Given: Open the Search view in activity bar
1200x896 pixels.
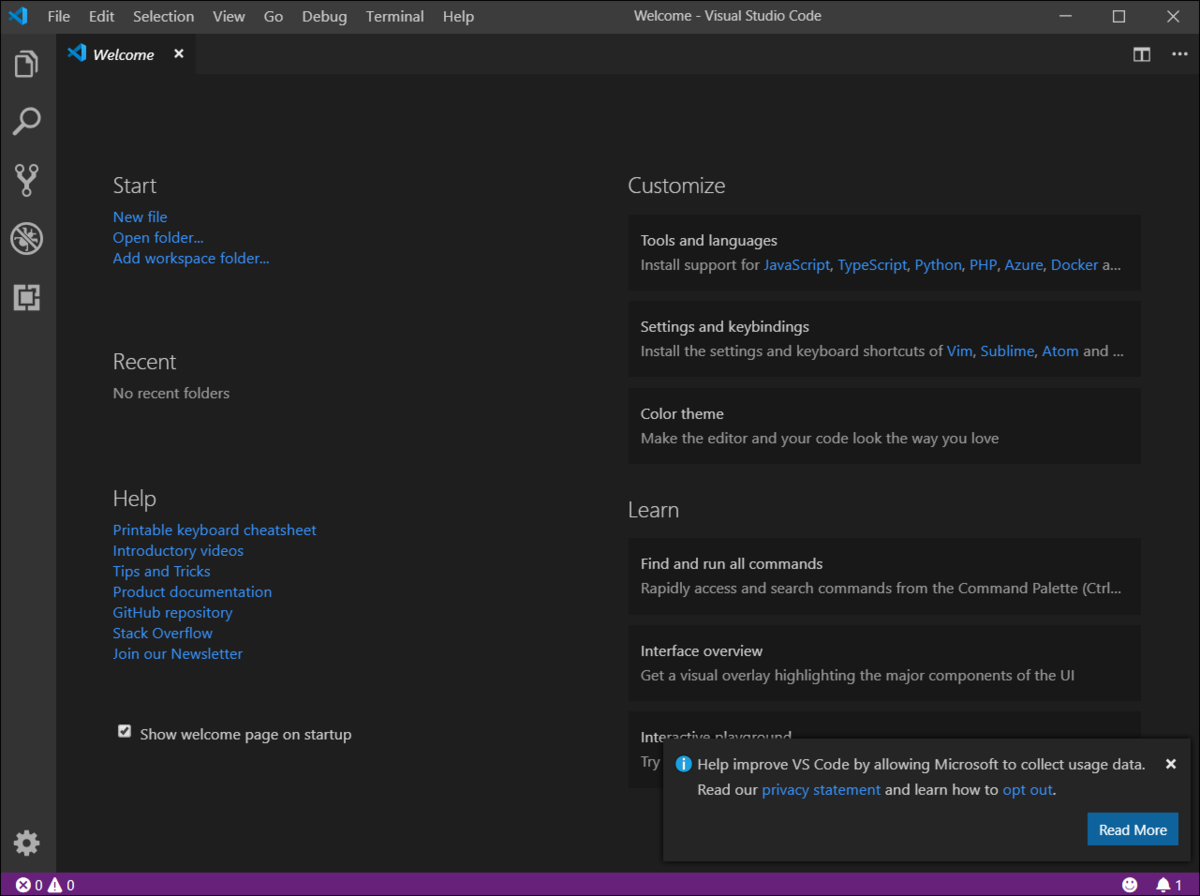Looking at the screenshot, I should [x=27, y=122].
